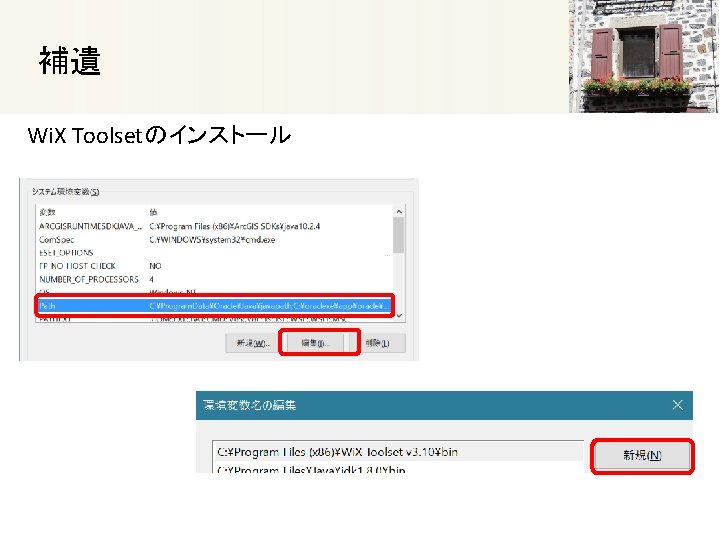
Task: Select the ARCGISRUNTIMESDKJAVA variable row
Action: 214,226
